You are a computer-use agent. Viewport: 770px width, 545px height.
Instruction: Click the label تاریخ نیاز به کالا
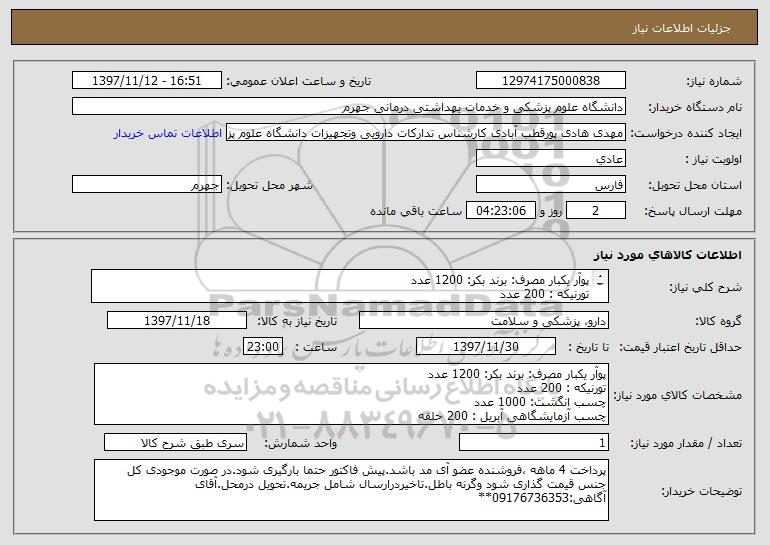click(x=297, y=321)
